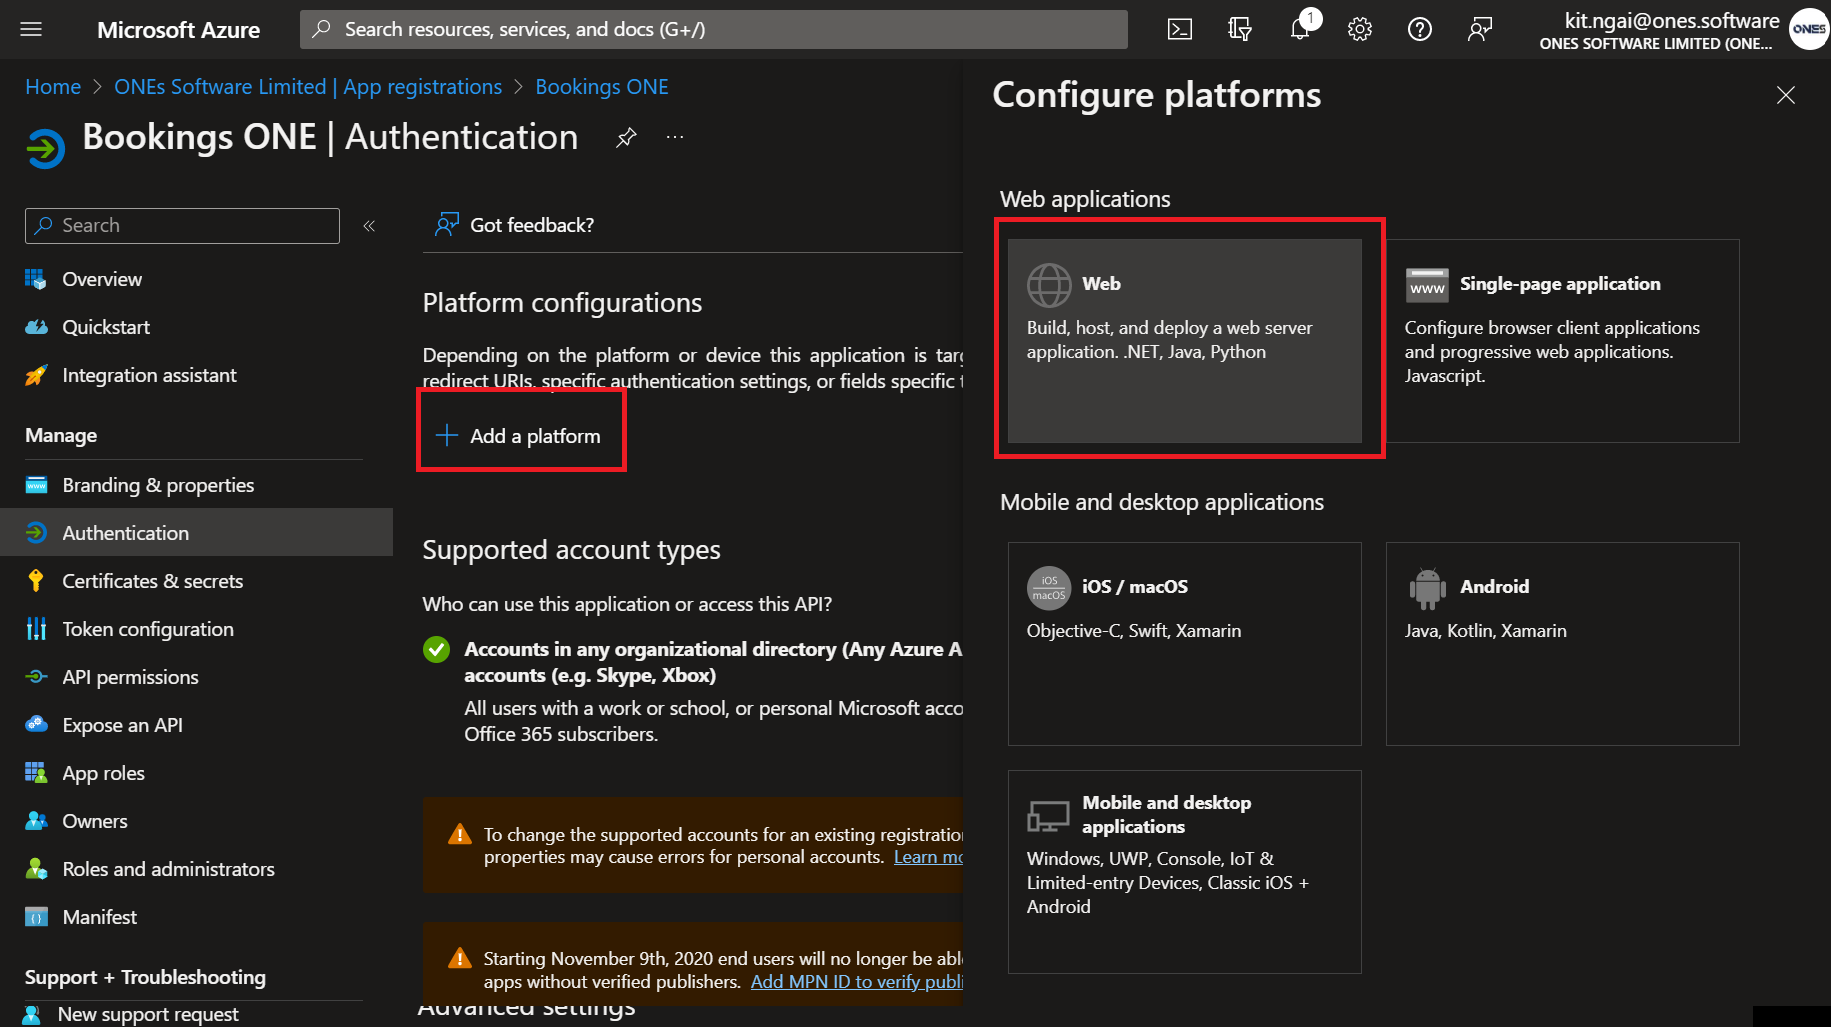
Task: Open the hamburger portal menu
Action: (x=31, y=29)
